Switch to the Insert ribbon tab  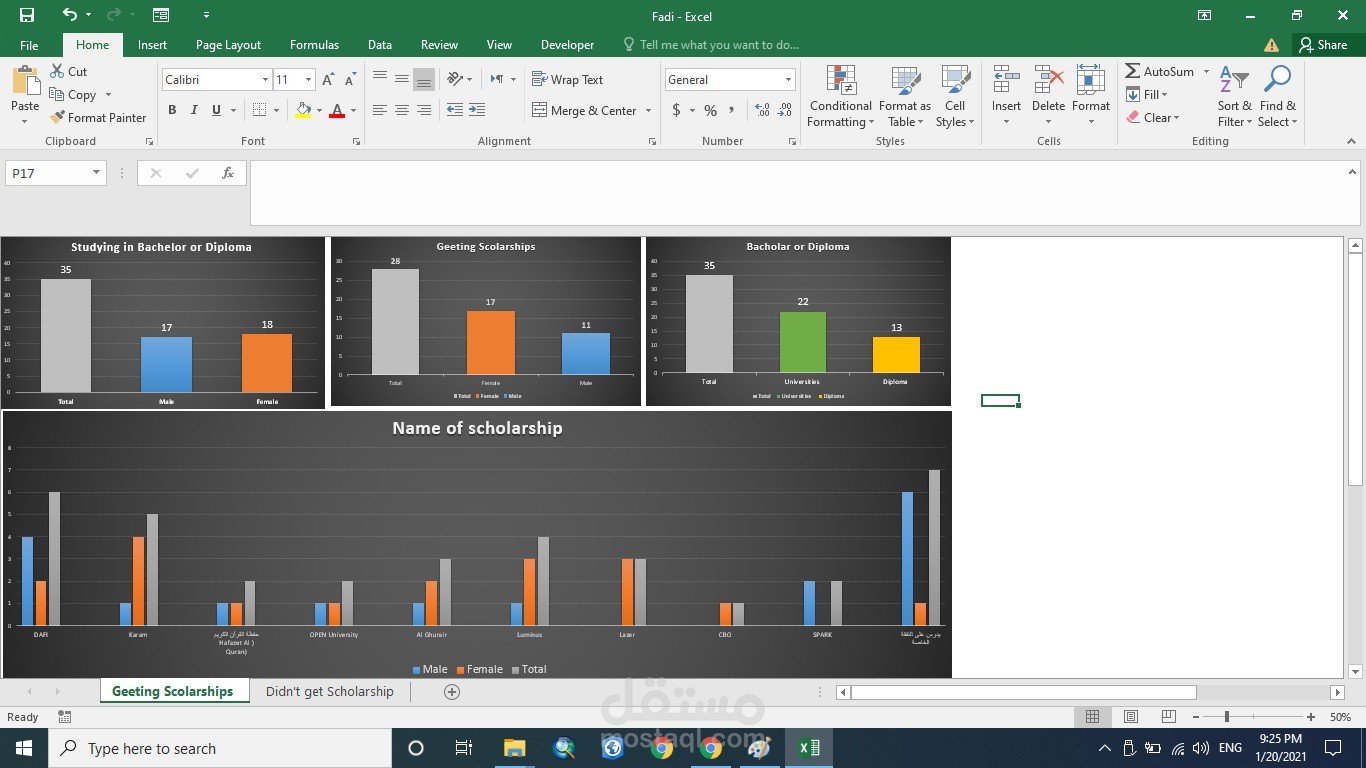152,45
